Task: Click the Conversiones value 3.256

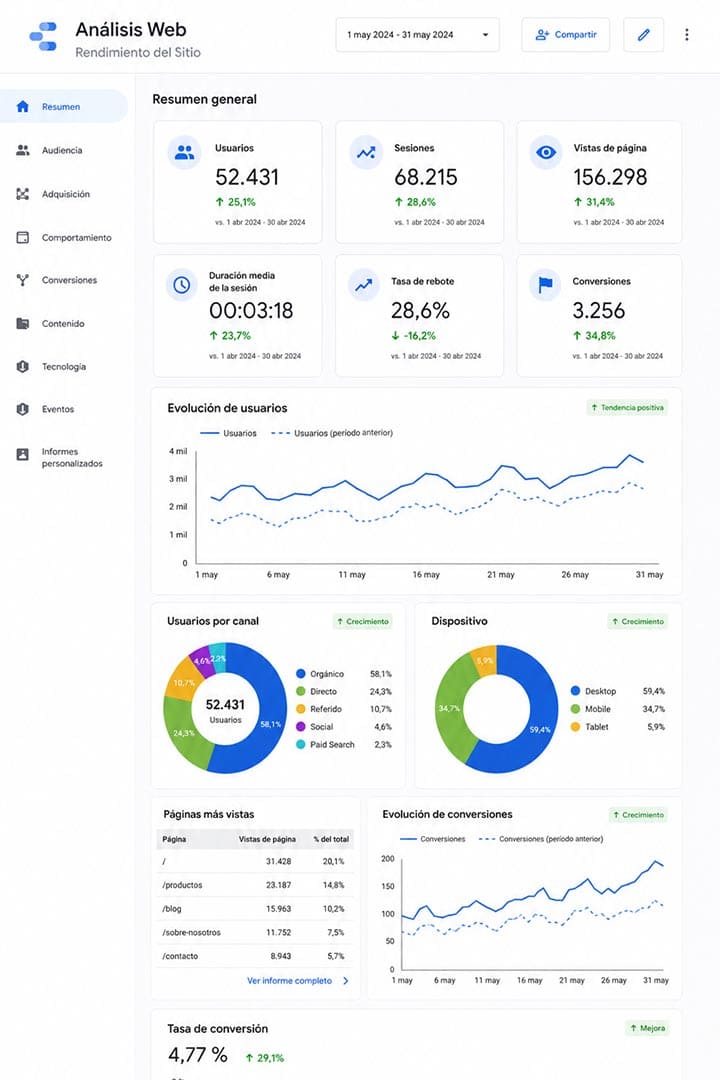Action: 599,311
